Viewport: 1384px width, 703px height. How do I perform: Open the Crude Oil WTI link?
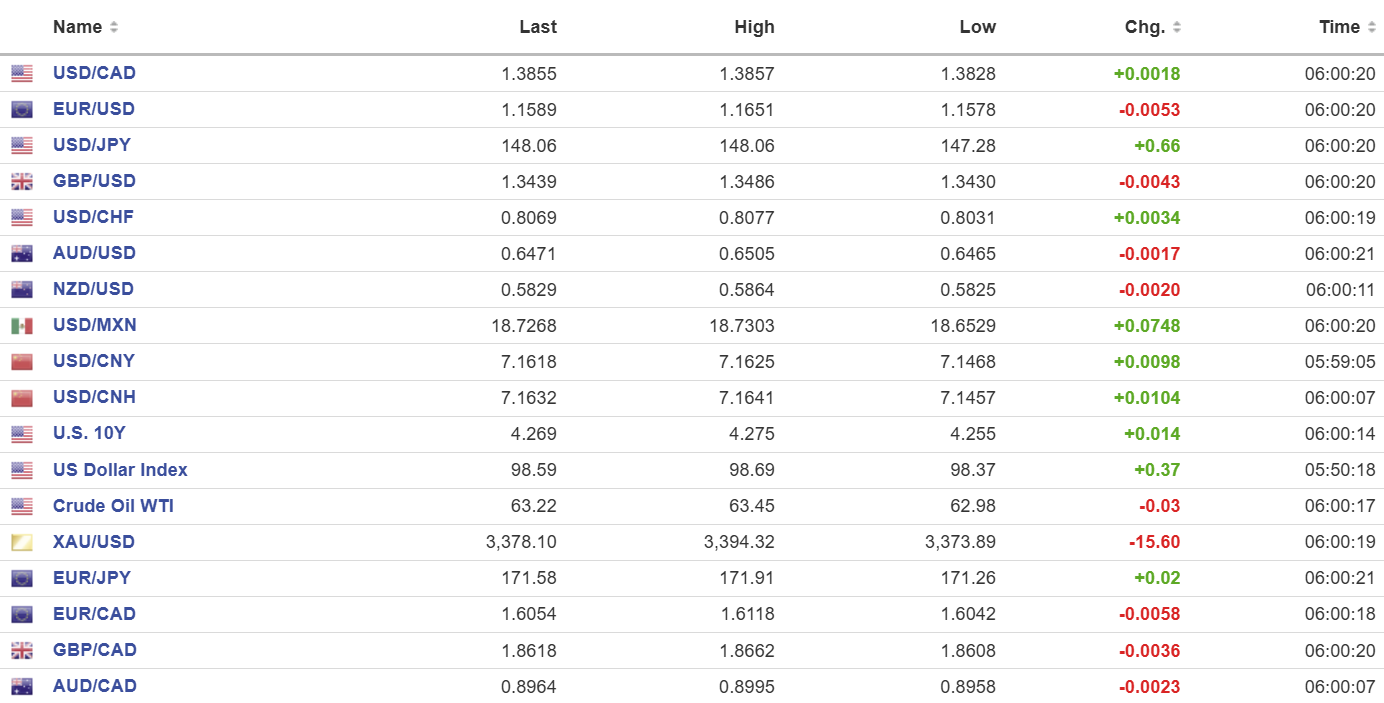113,506
